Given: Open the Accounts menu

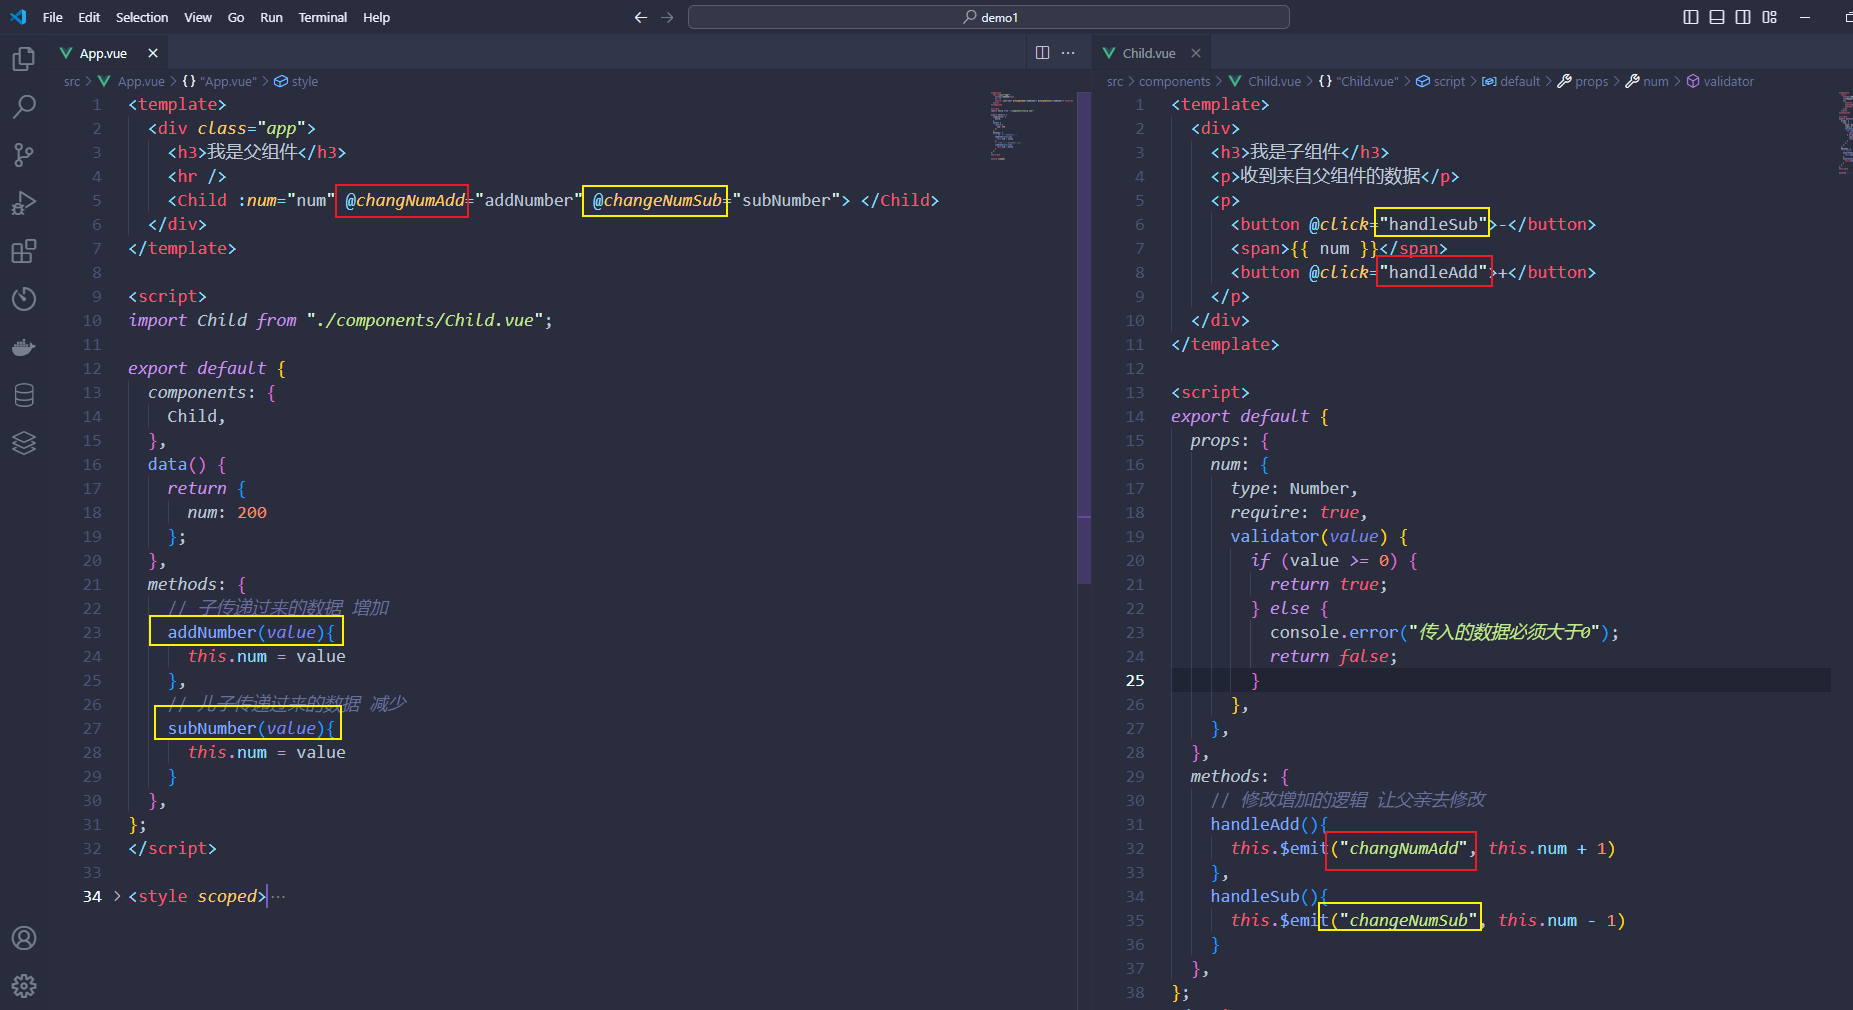Looking at the screenshot, I should [24, 938].
